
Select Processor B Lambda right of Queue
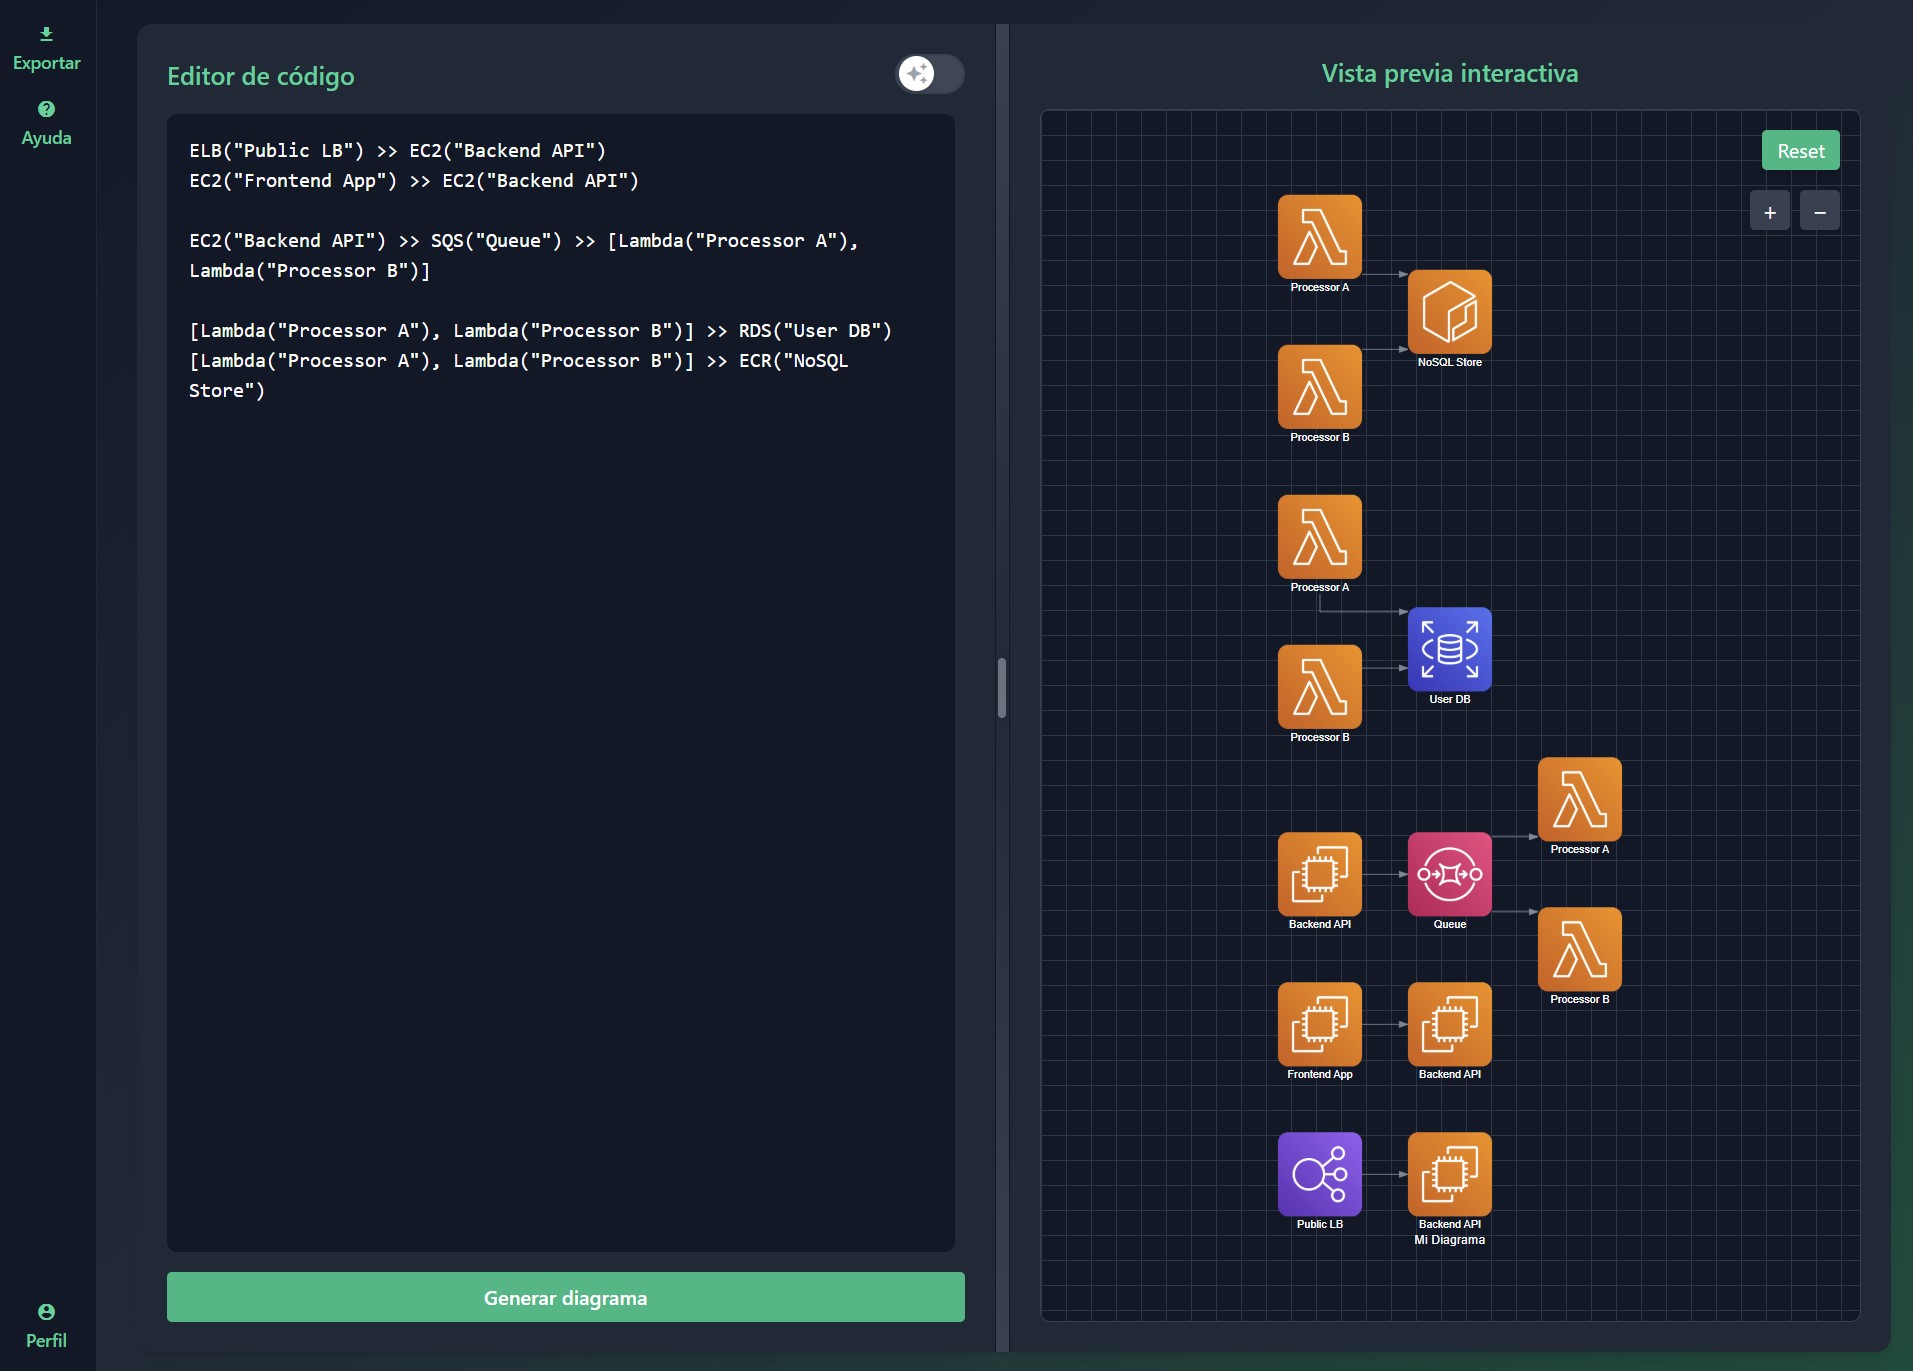point(1579,950)
